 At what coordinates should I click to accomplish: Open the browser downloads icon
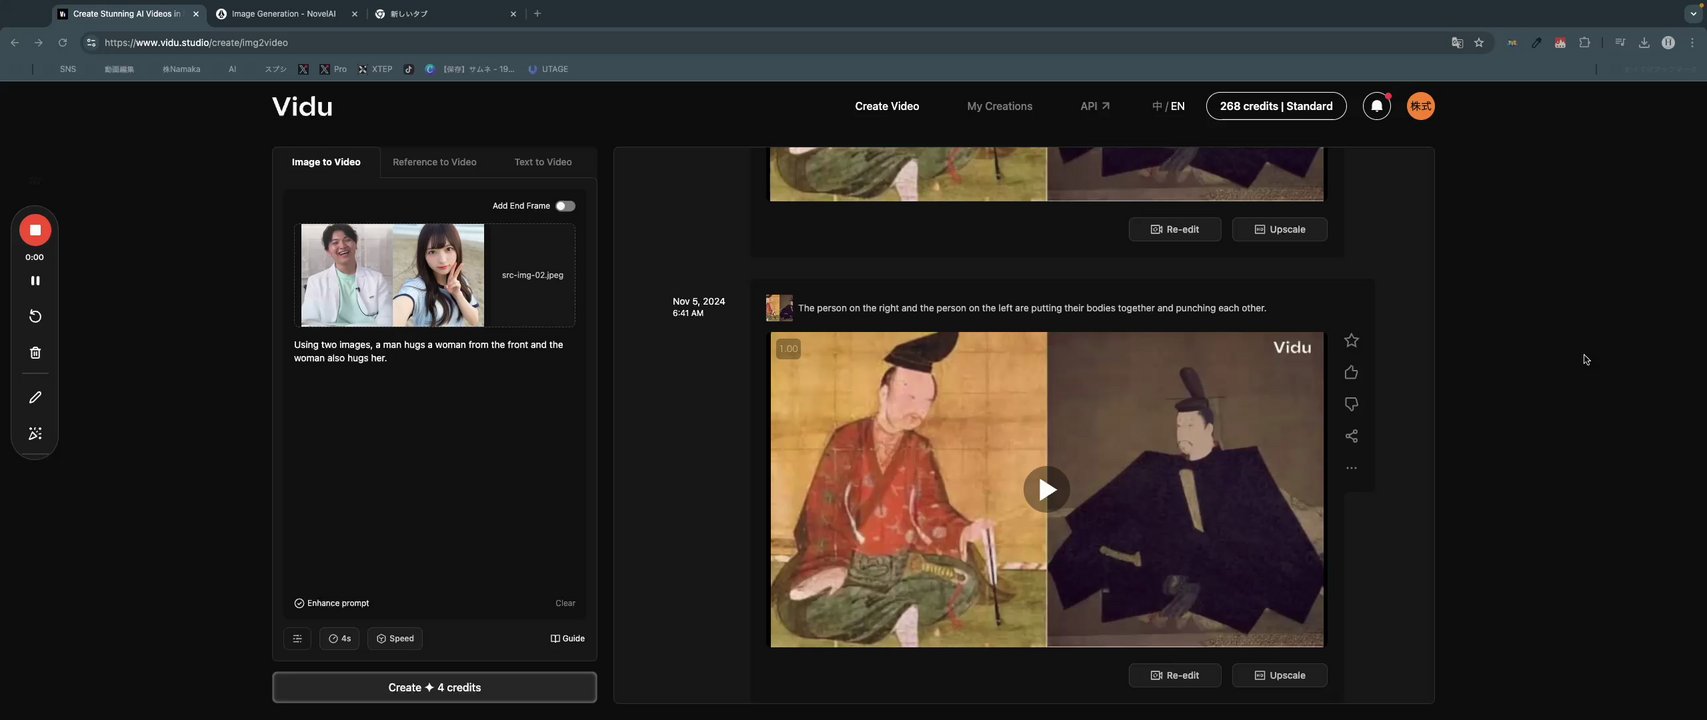[x=1644, y=43]
